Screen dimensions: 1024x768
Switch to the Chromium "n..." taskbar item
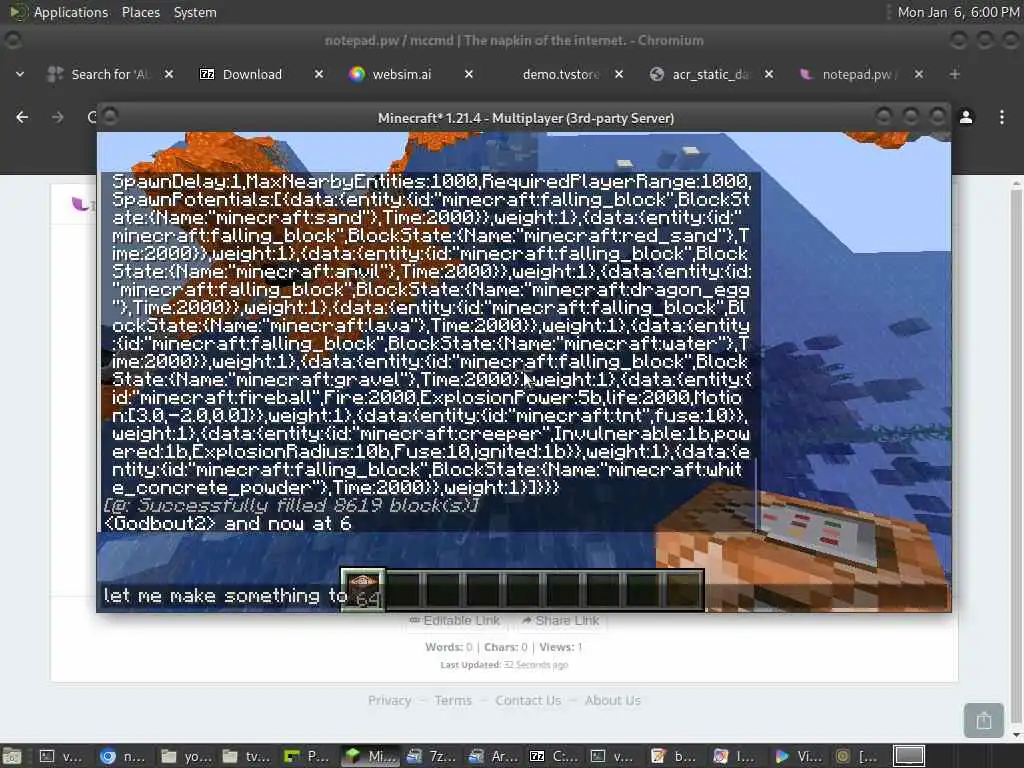coord(123,756)
